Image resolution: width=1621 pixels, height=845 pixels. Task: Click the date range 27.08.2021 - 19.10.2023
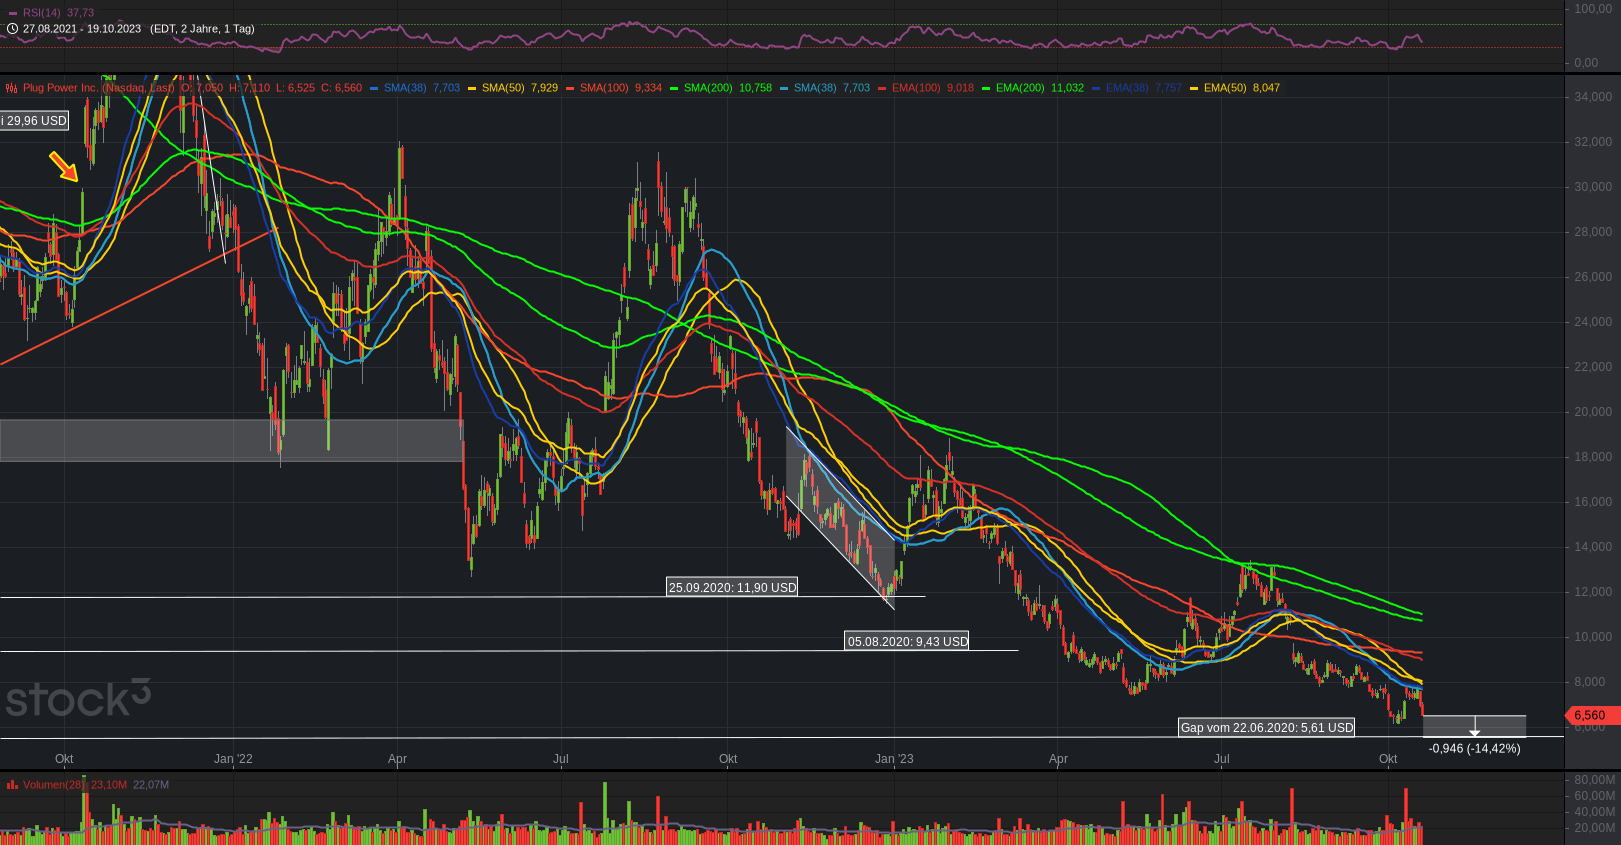[x=82, y=29]
